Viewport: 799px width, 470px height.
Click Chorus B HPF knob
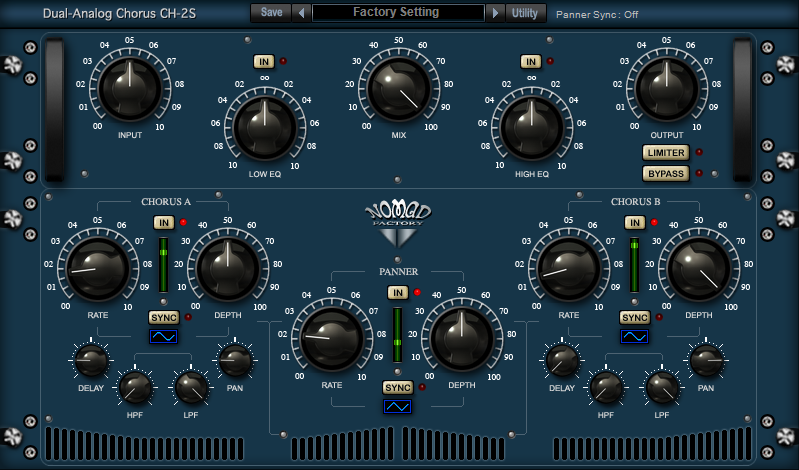click(606, 387)
